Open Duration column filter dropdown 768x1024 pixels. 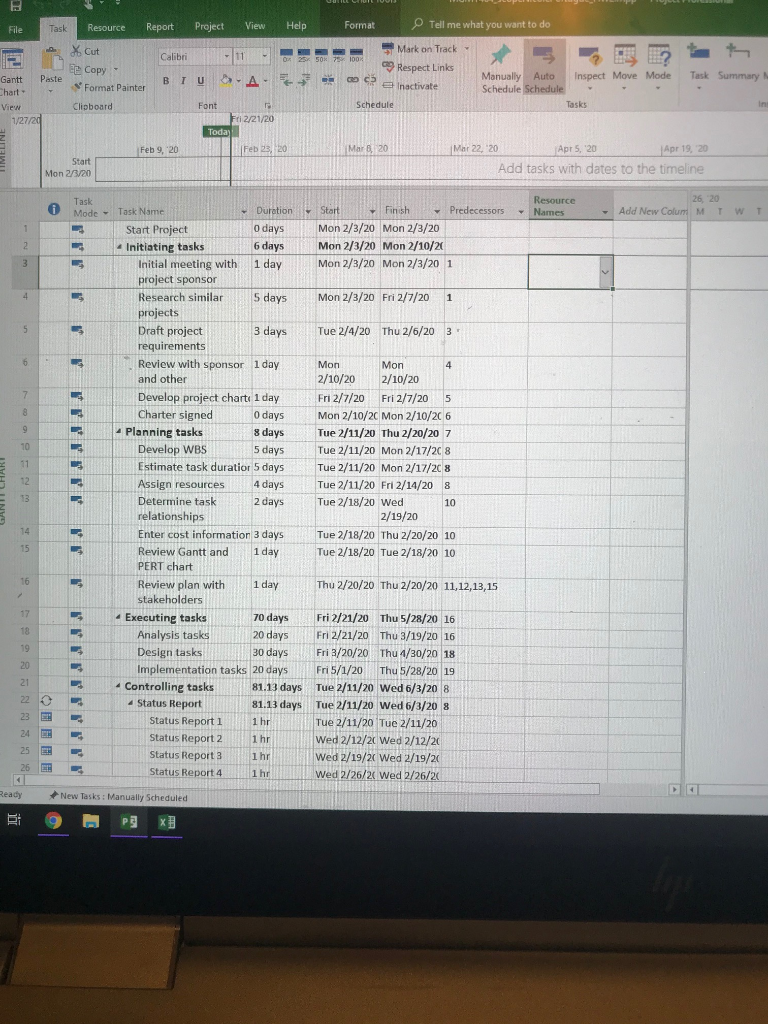pyautogui.click(x=308, y=211)
